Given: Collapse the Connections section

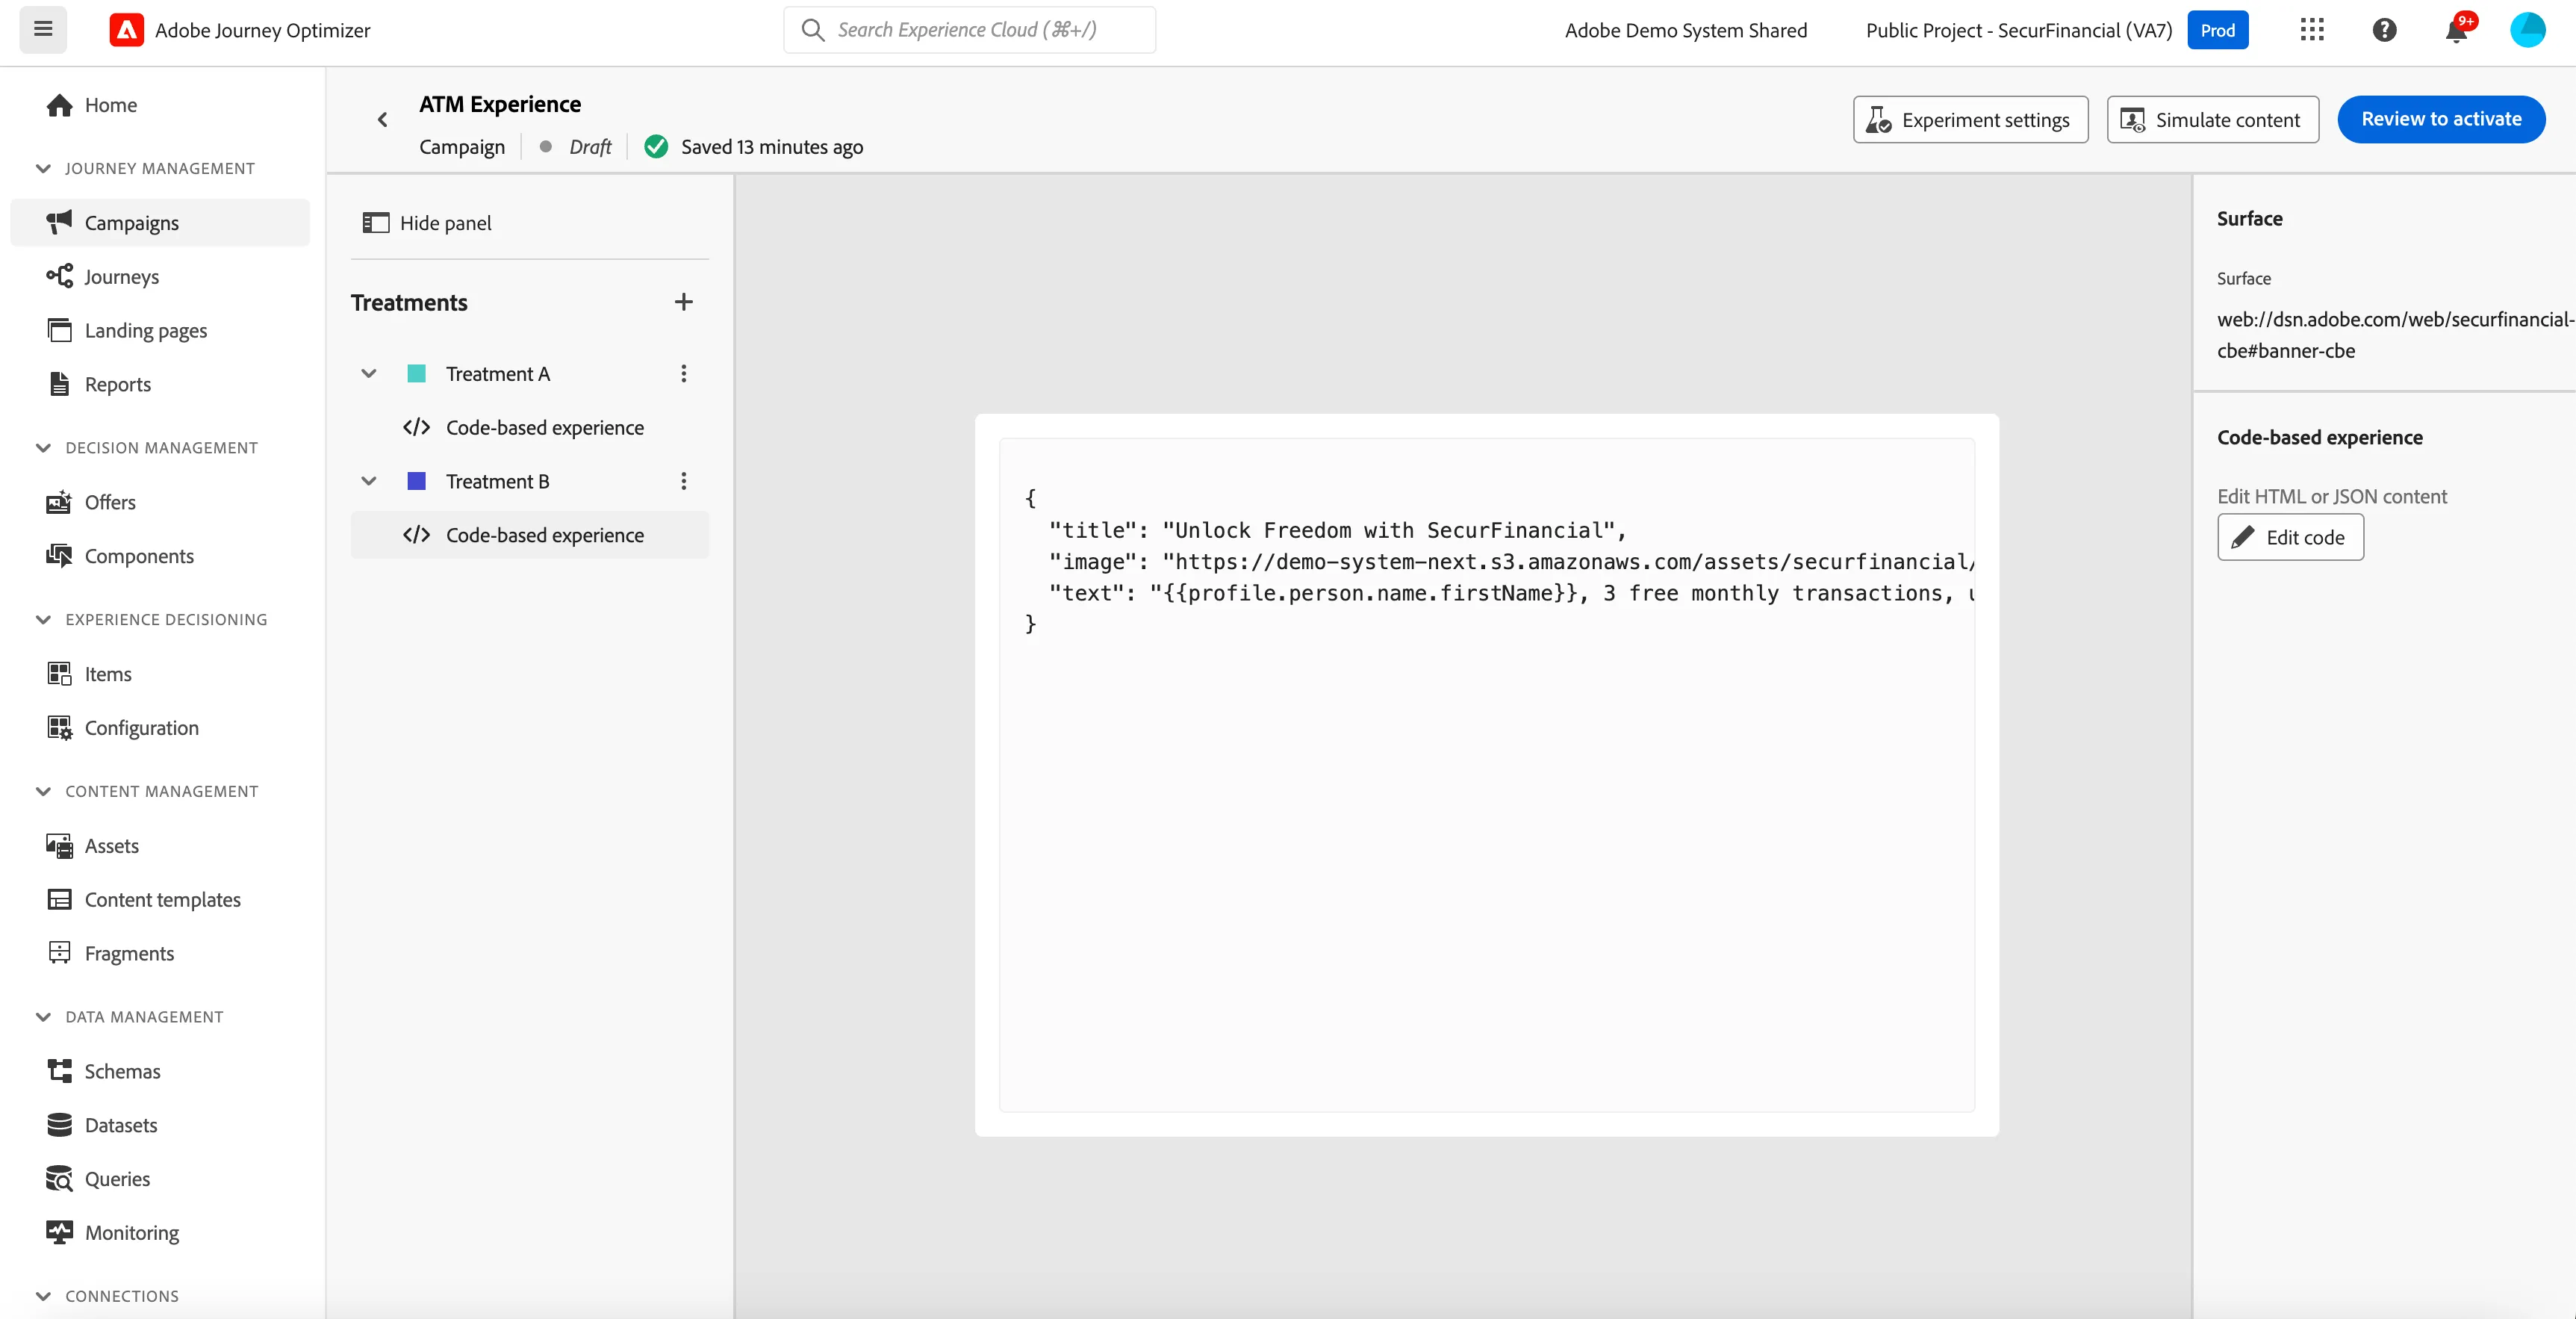Looking at the screenshot, I should pyautogui.click(x=43, y=1296).
